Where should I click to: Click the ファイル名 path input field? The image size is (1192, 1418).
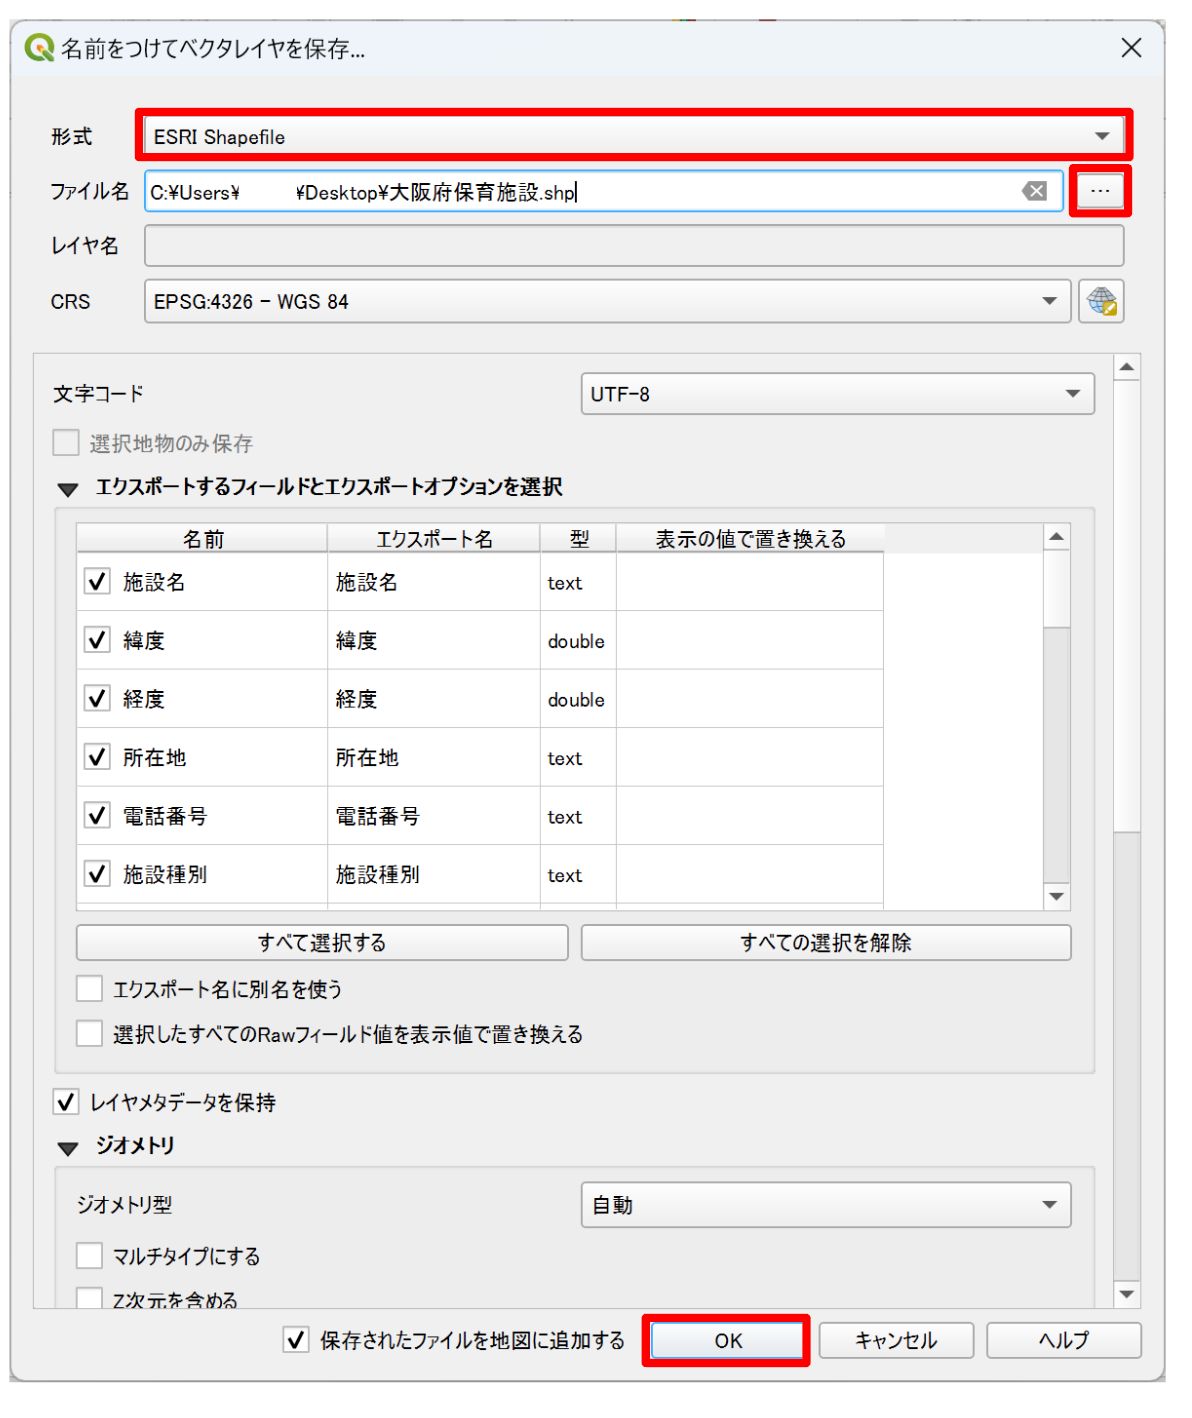604,192
